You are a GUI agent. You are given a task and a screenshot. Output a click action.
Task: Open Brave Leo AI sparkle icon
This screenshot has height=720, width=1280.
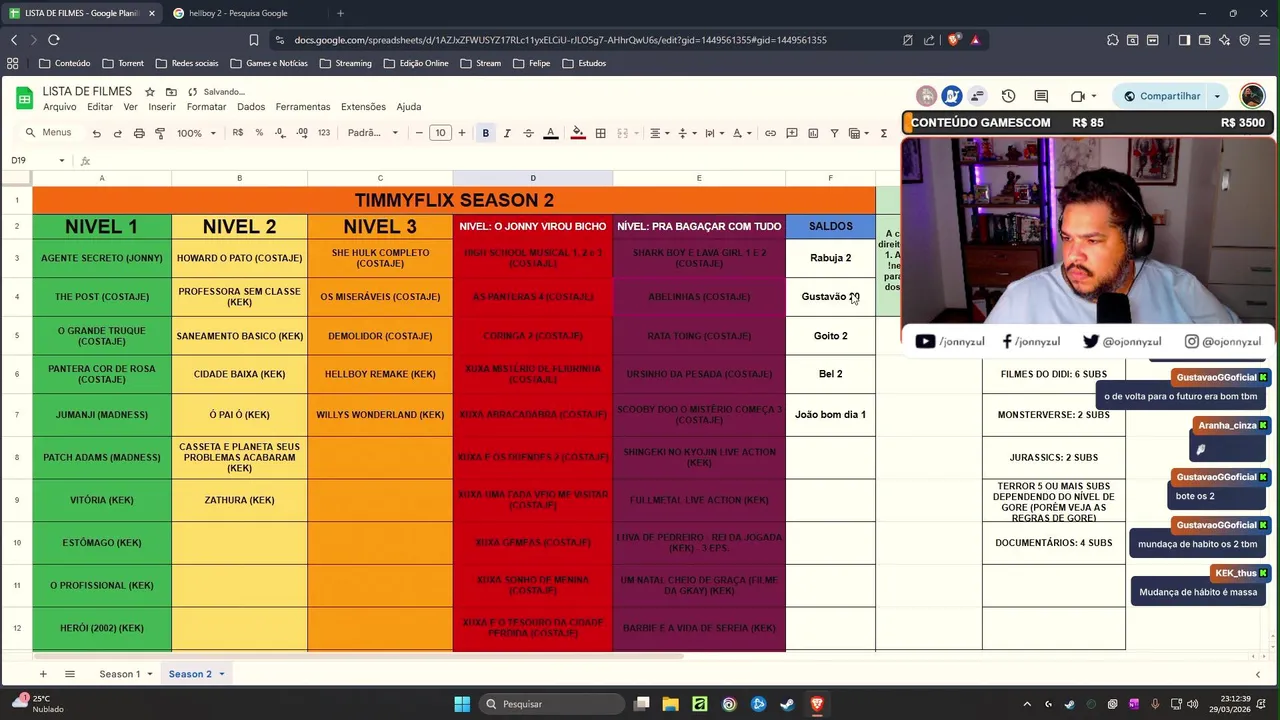(x=1225, y=40)
